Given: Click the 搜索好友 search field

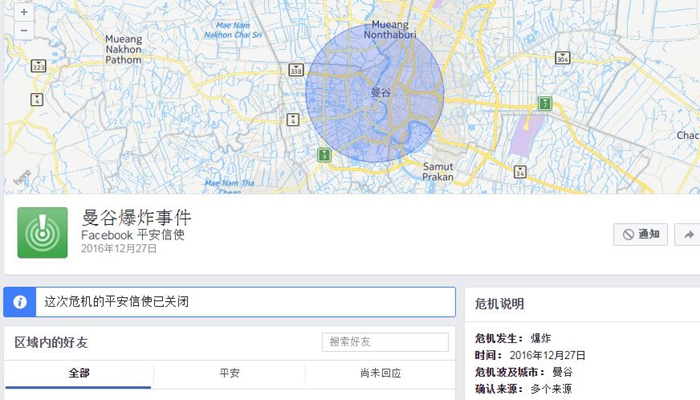Looking at the screenshot, I should tap(385, 342).
